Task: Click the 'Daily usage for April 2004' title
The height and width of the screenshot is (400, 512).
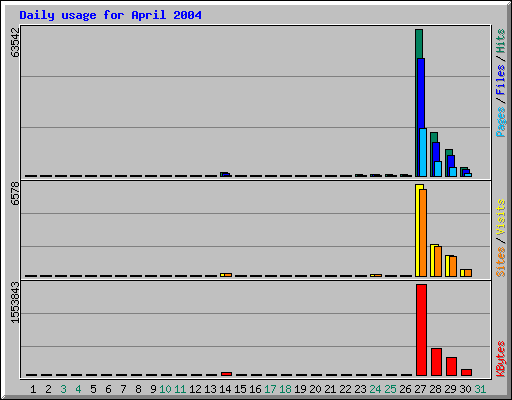Action: (110, 15)
